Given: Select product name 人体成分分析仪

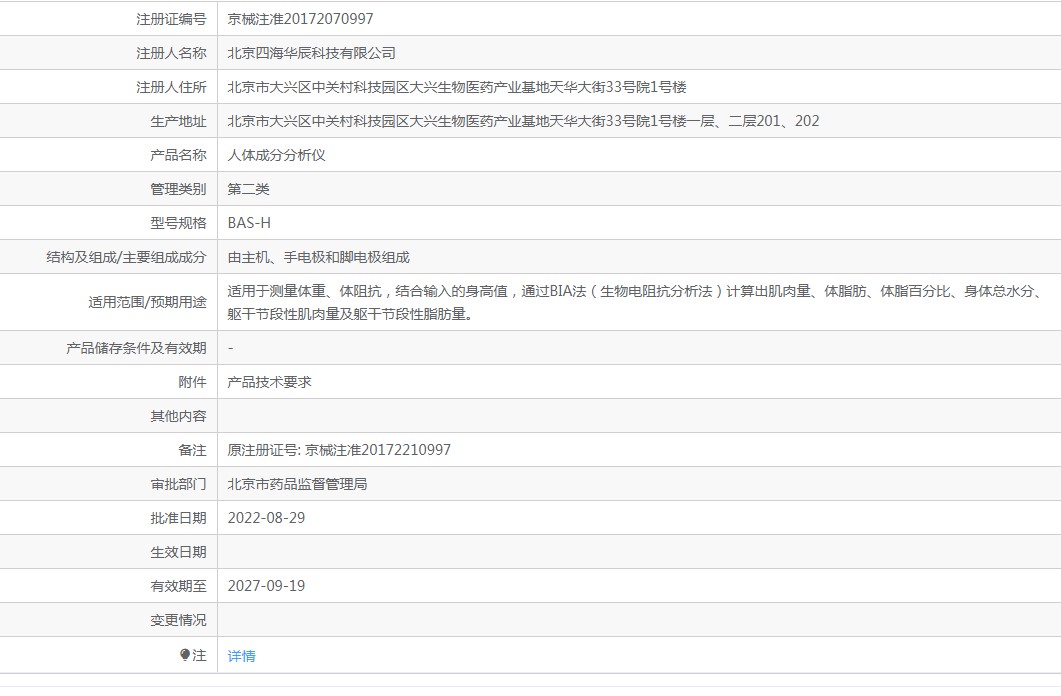Looking at the screenshot, I should 276,155.
